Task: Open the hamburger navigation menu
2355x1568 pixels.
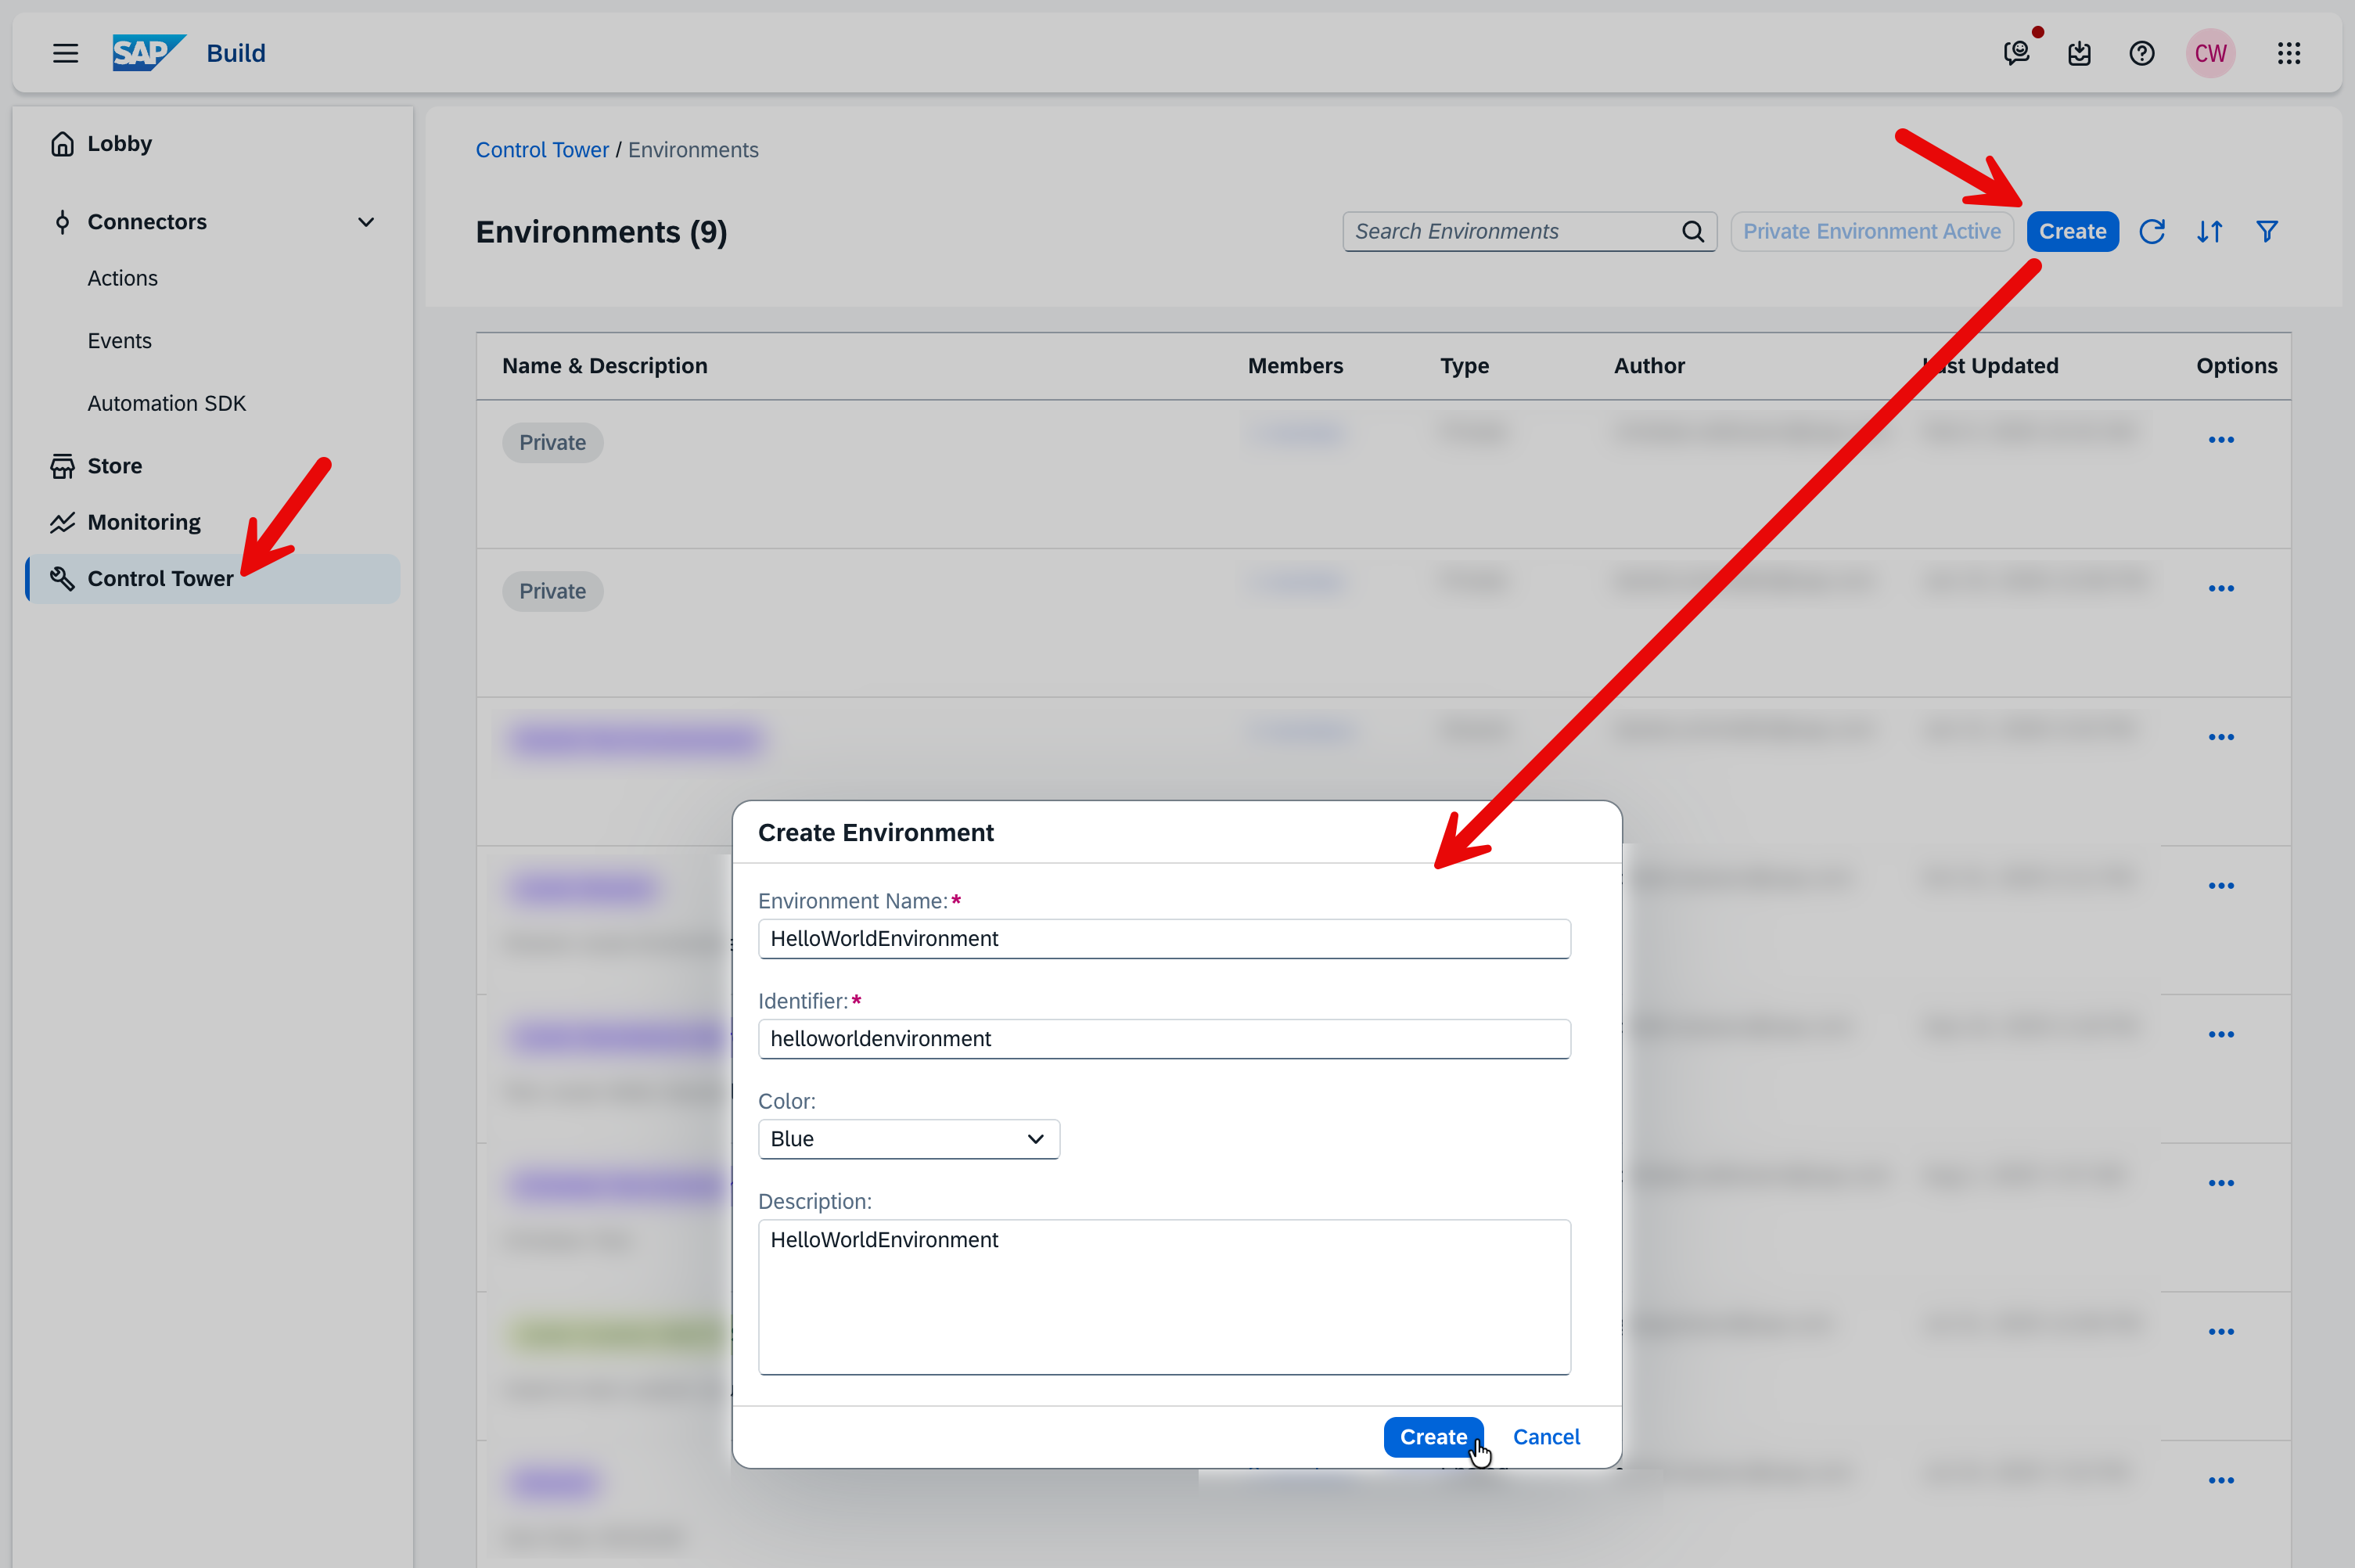Action: [x=66, y=53]
